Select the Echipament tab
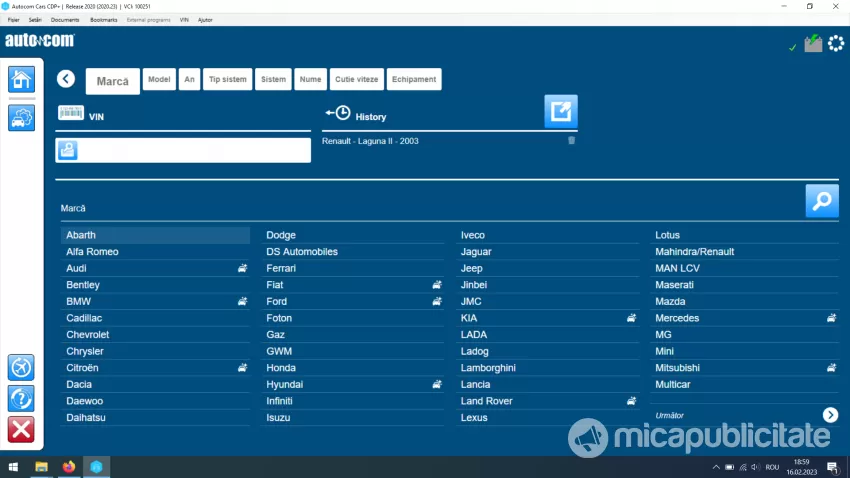Viewport: 850px width, 478px height. (414, 79)
